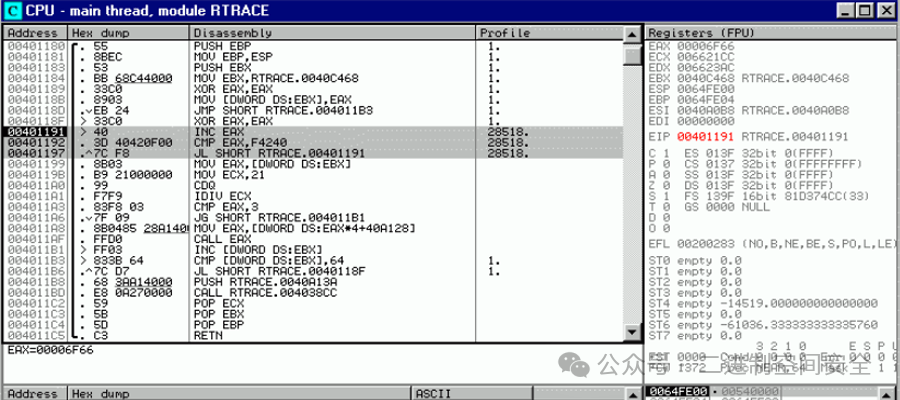Click the Profile column header
900x400 pixels.
548,33
